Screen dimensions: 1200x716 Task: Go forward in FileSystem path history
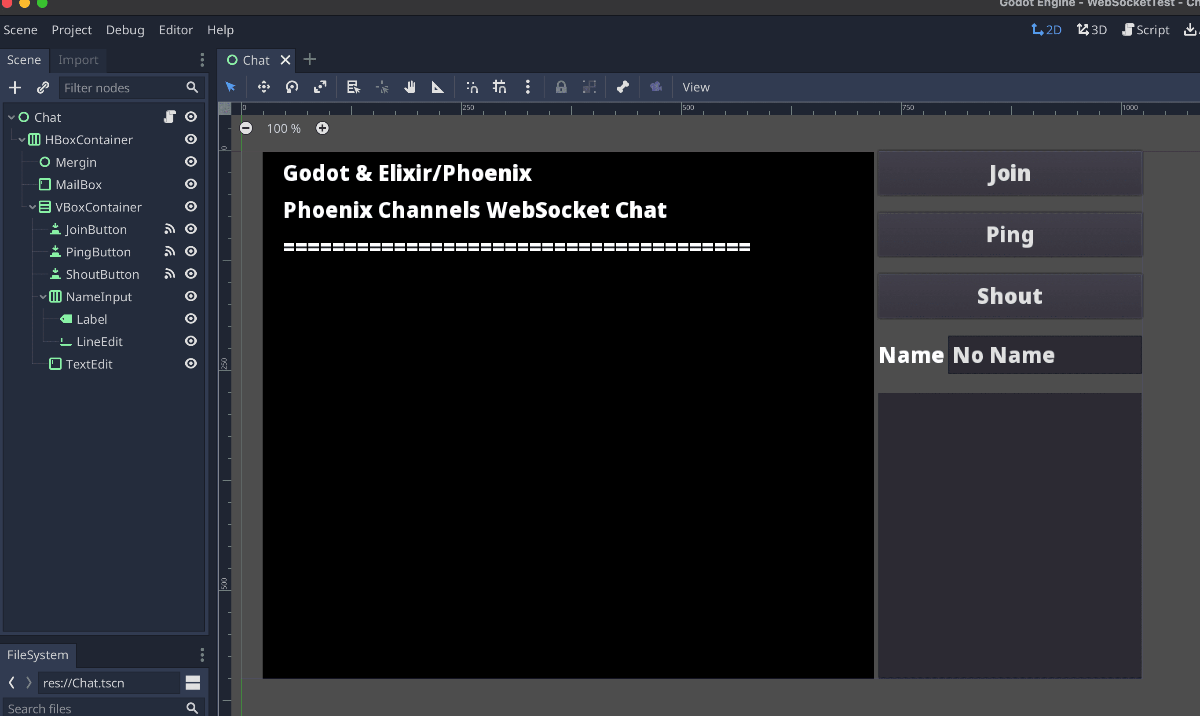click(x=28, y=683)
